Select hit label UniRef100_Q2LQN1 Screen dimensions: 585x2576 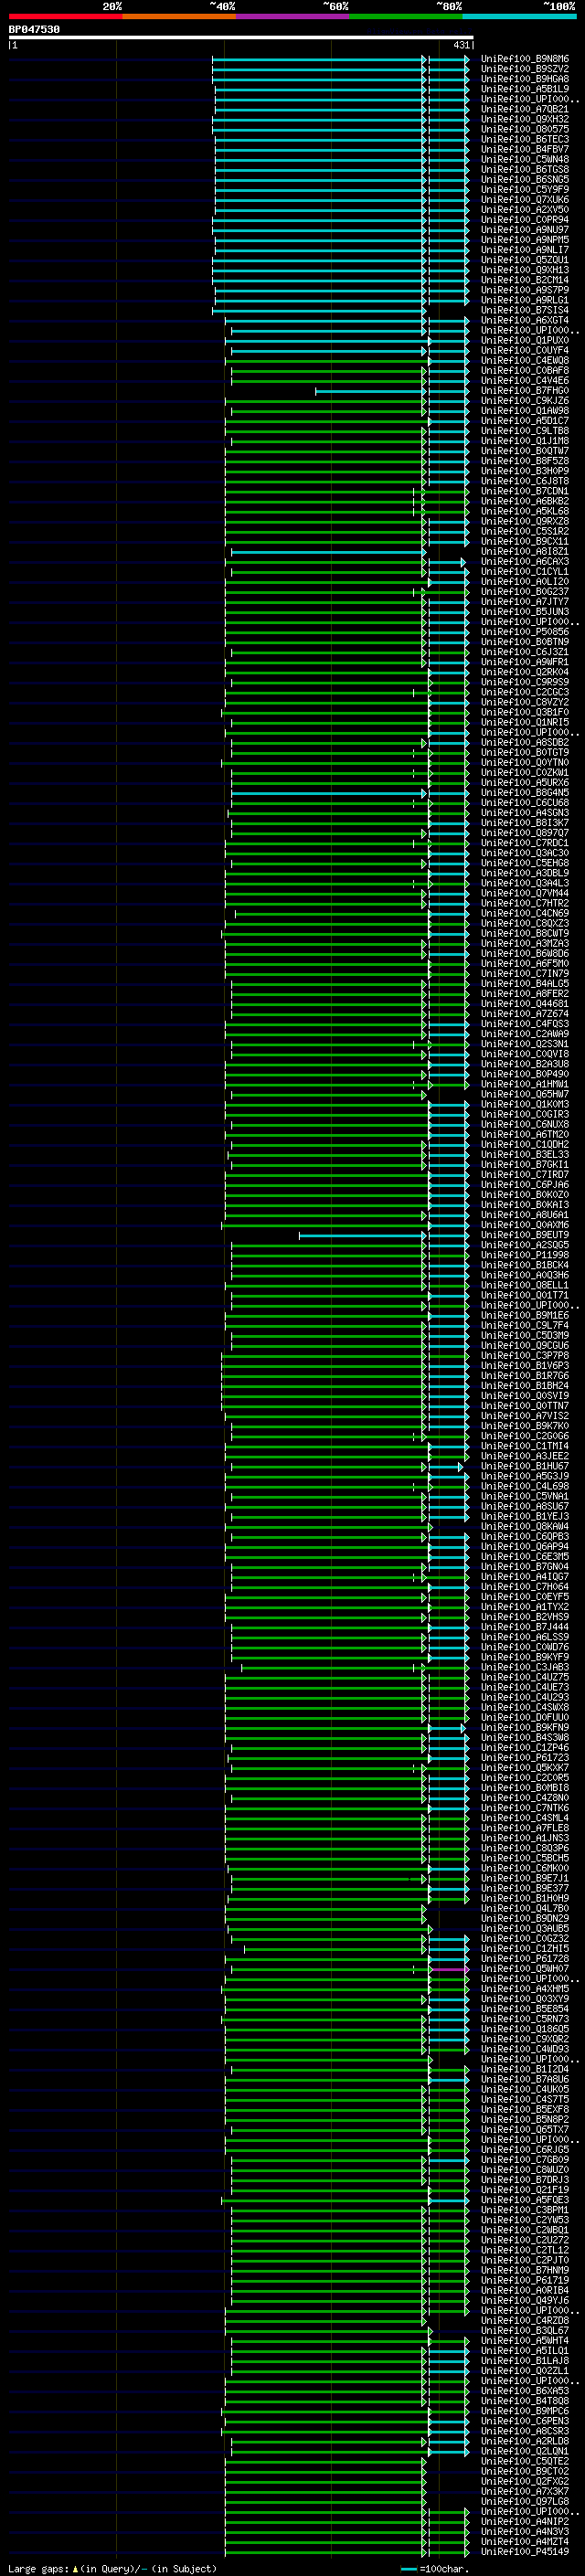(525, 2451)
